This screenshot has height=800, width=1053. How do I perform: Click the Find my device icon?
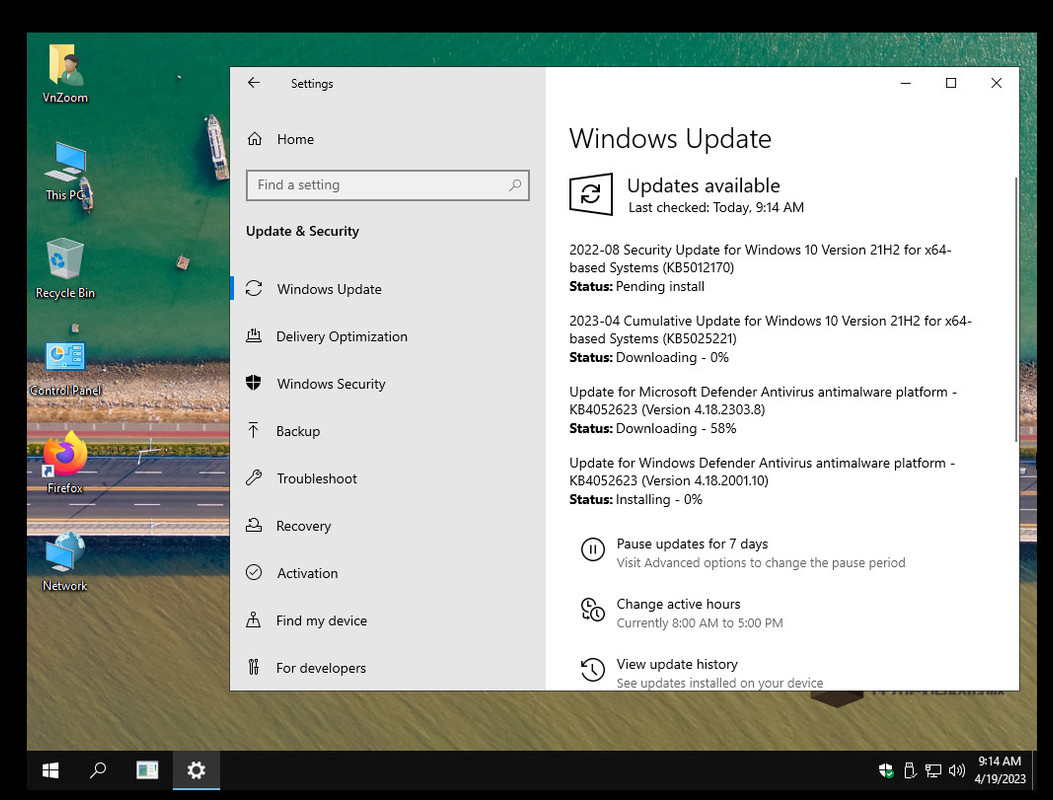click(x=253, y=620)
